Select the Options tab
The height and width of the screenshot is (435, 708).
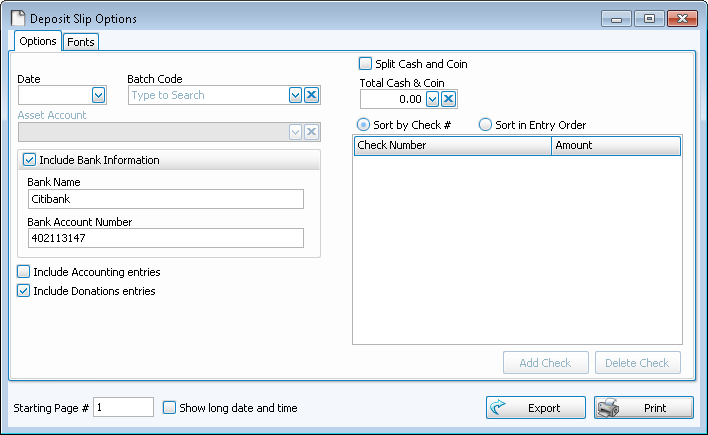[x=38, y=41]
